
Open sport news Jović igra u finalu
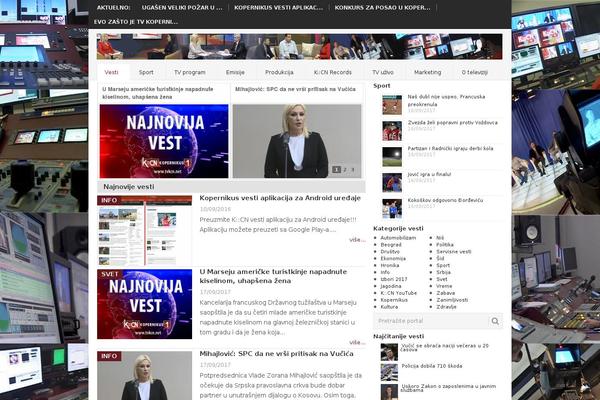(x=429, y=174)
